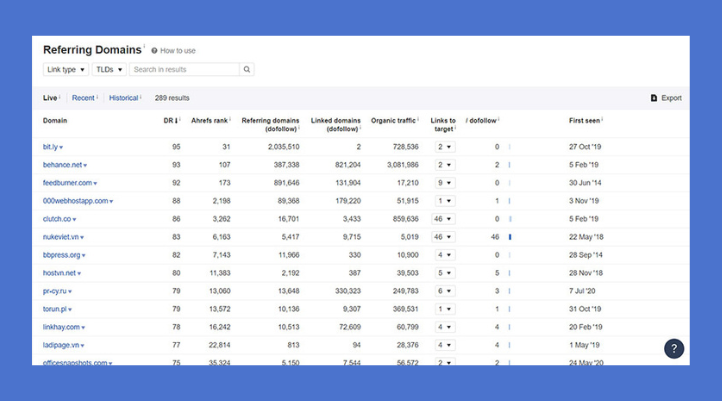Expand links-to-target dropdown for bit.ly
The width and height of the screenshot is (722, 401).
tap(445, 147)
